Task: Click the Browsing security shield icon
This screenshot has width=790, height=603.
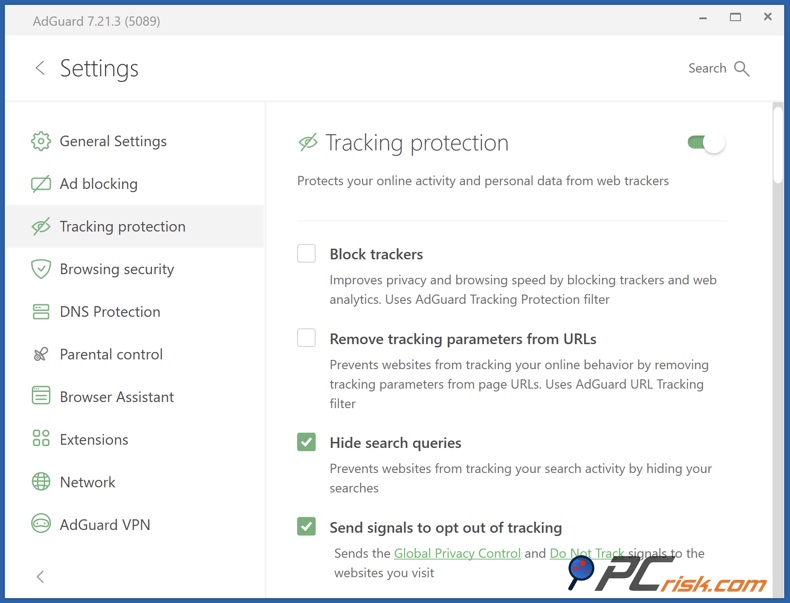Action: pos(41,269)
